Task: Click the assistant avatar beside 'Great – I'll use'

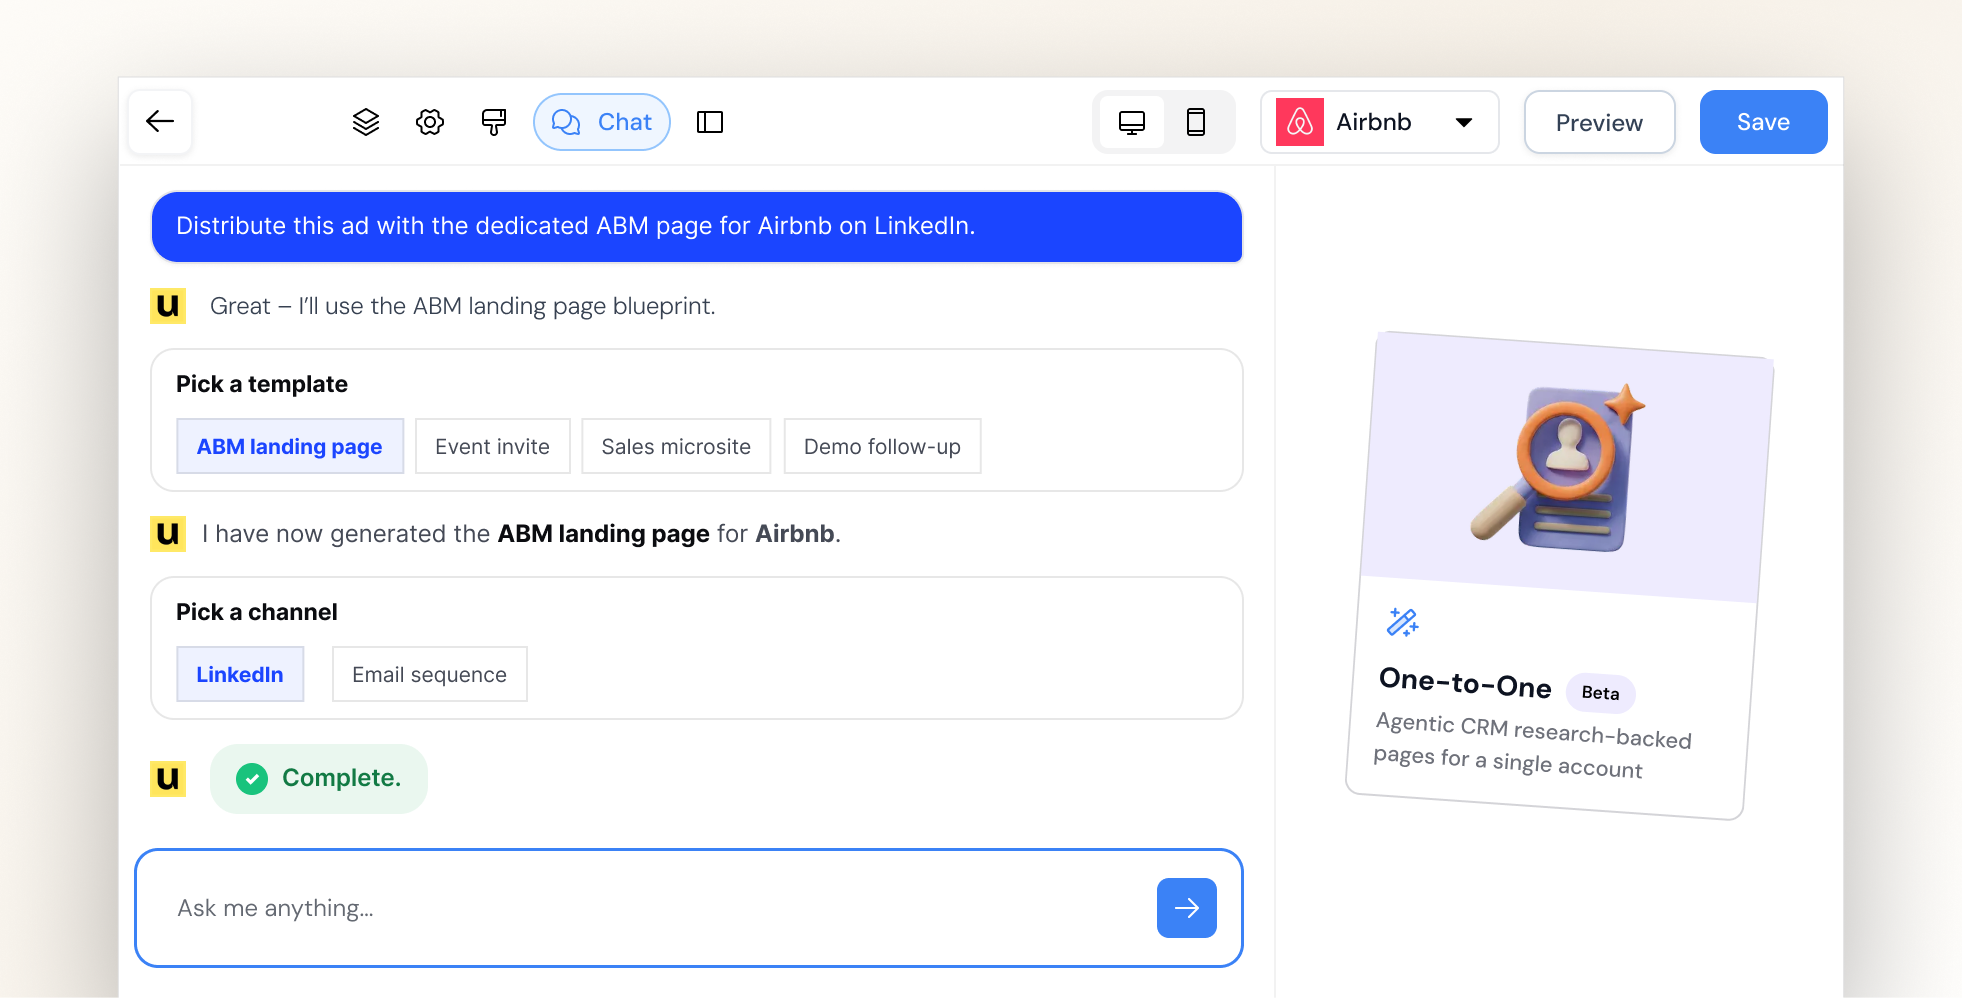Action: coord(168,306)
